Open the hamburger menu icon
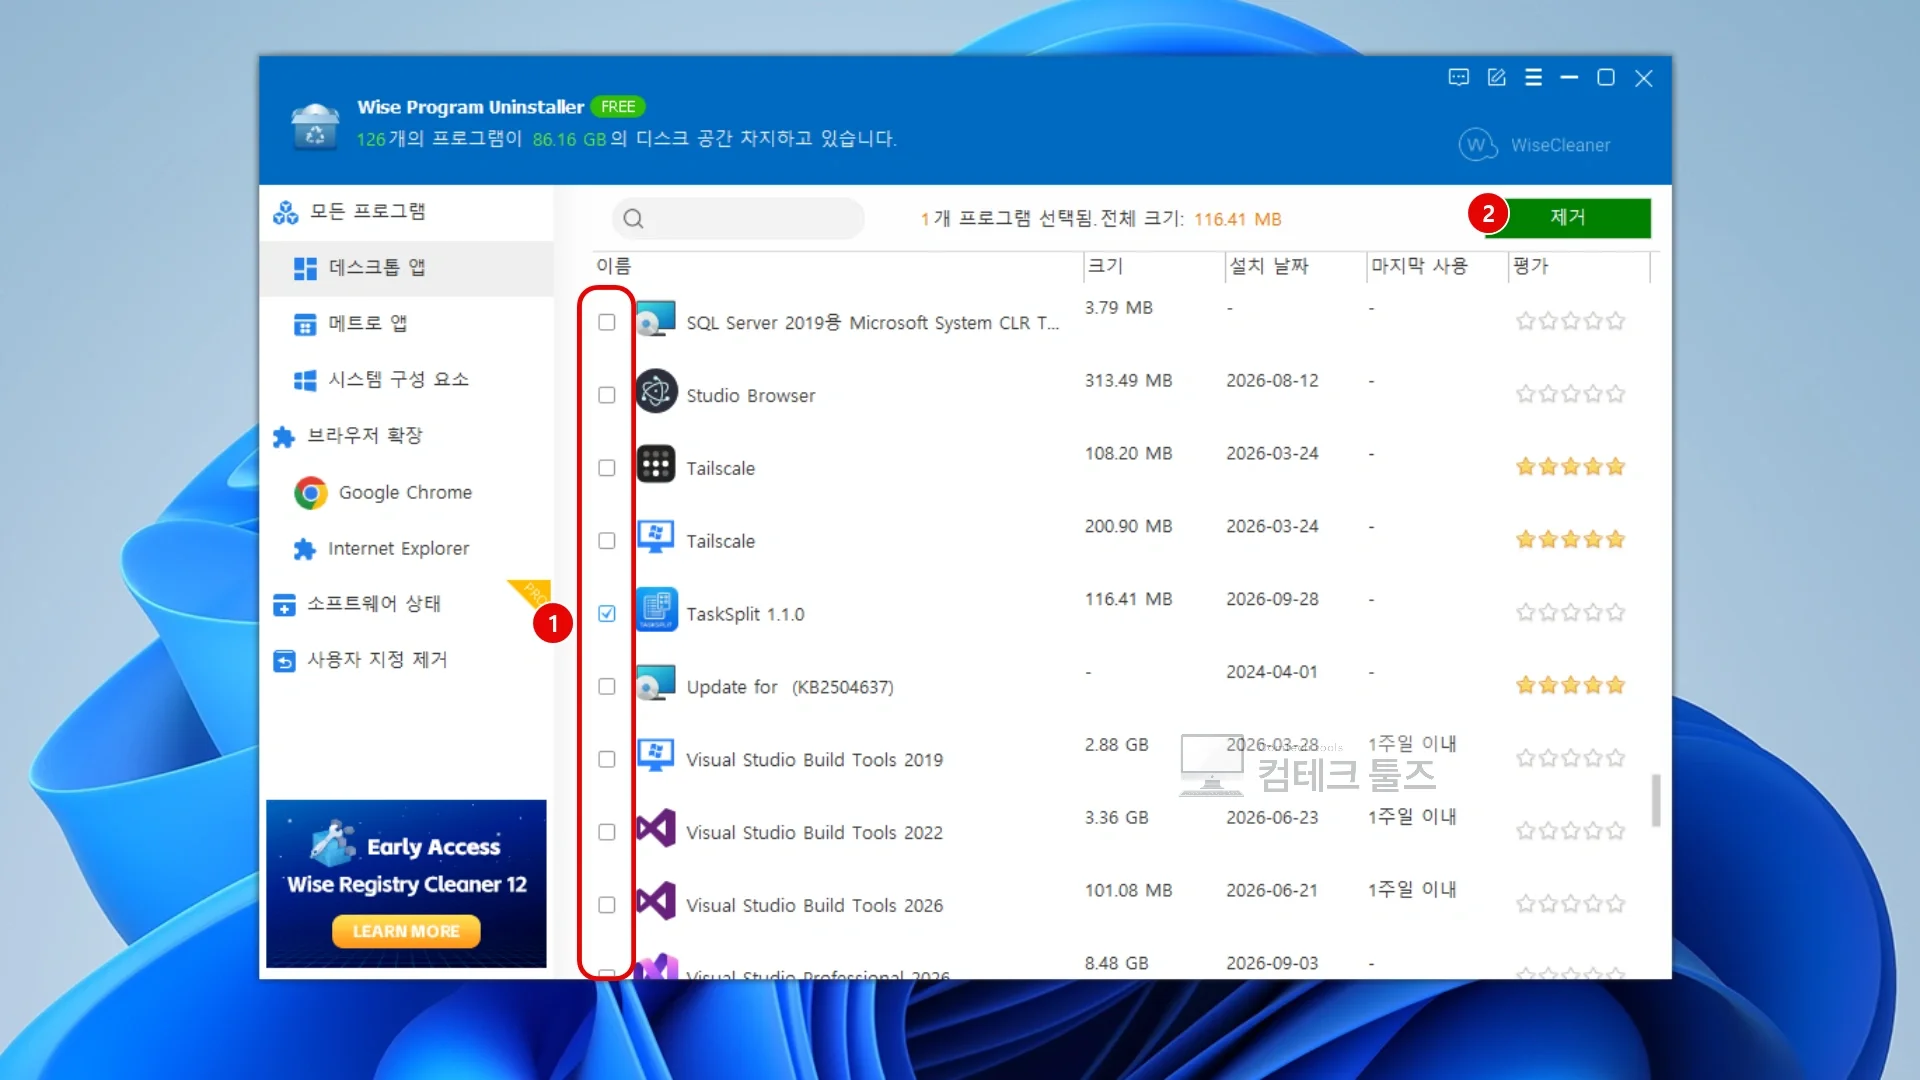This screenshot has height=1080, width=1920. pos(1533,78)
